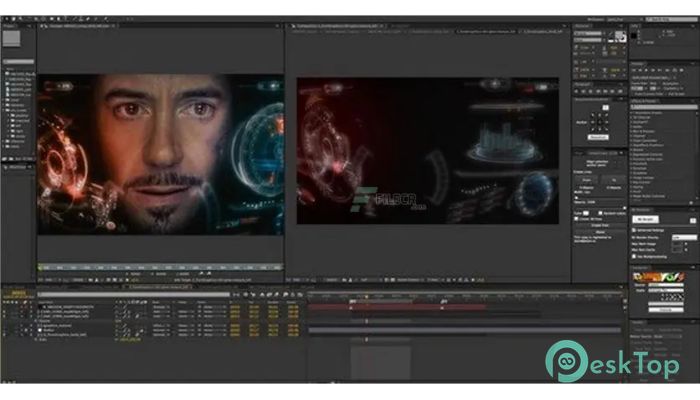Click the colorful swatch strip thumbnail

[x=658, y=276]
